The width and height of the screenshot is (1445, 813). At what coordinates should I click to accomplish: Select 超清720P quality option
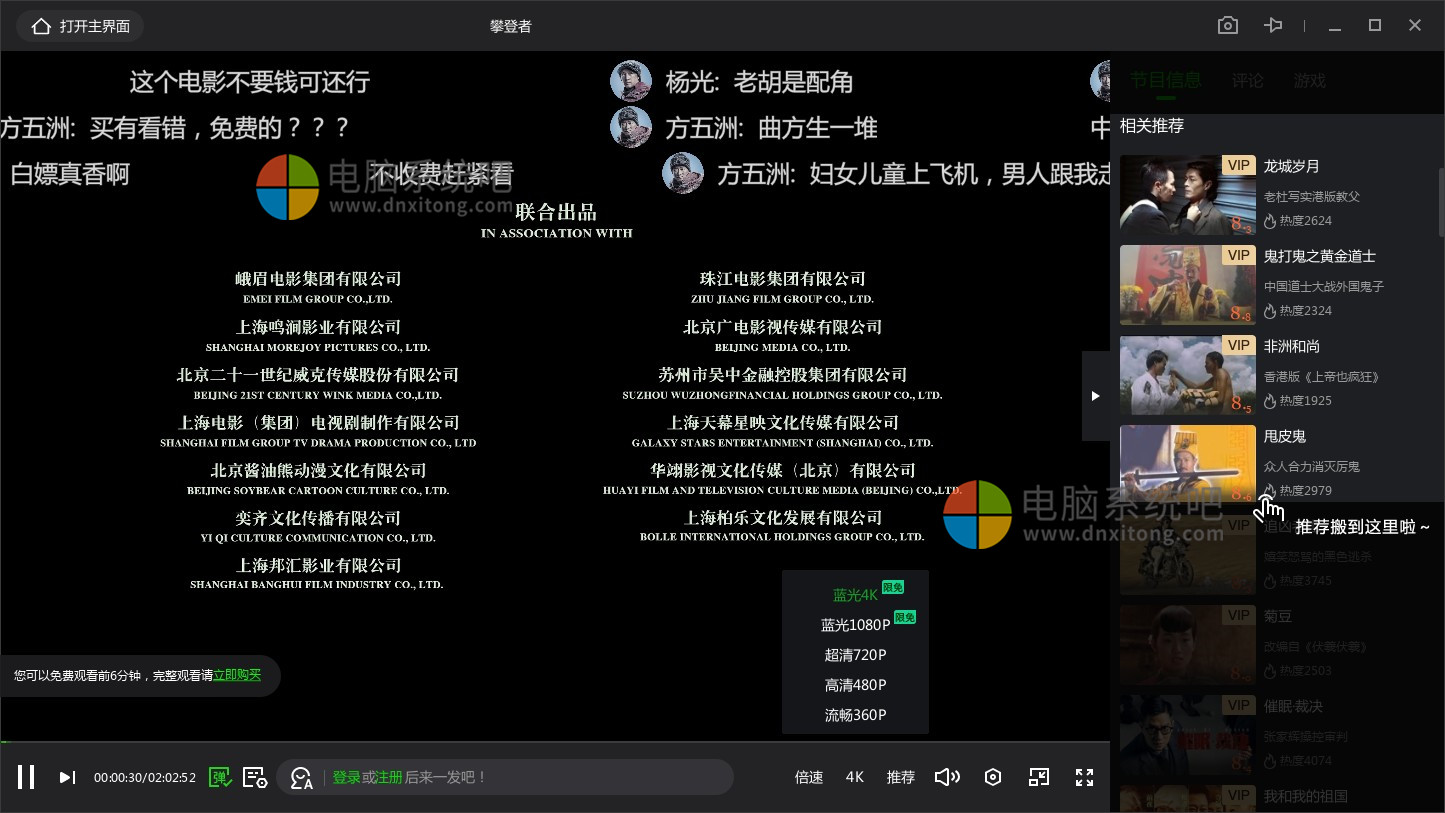tap(855, 654)
